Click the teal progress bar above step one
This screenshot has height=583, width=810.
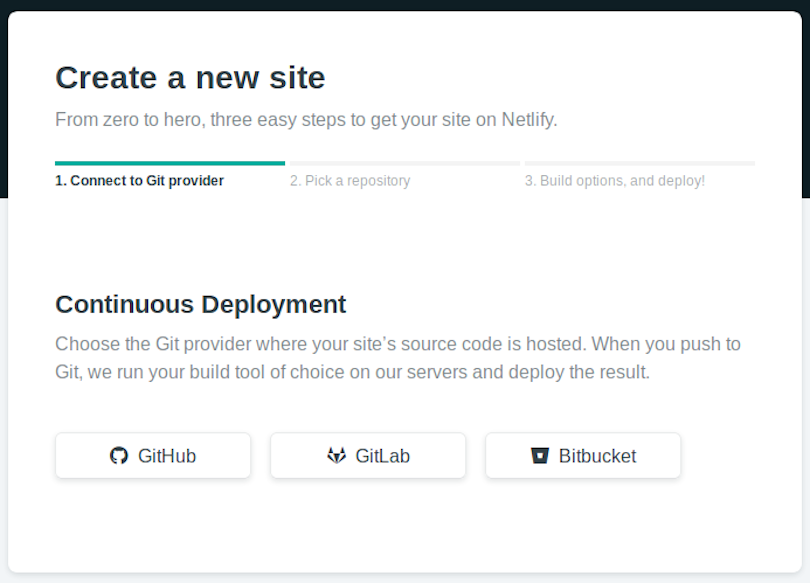click(170, 163)
